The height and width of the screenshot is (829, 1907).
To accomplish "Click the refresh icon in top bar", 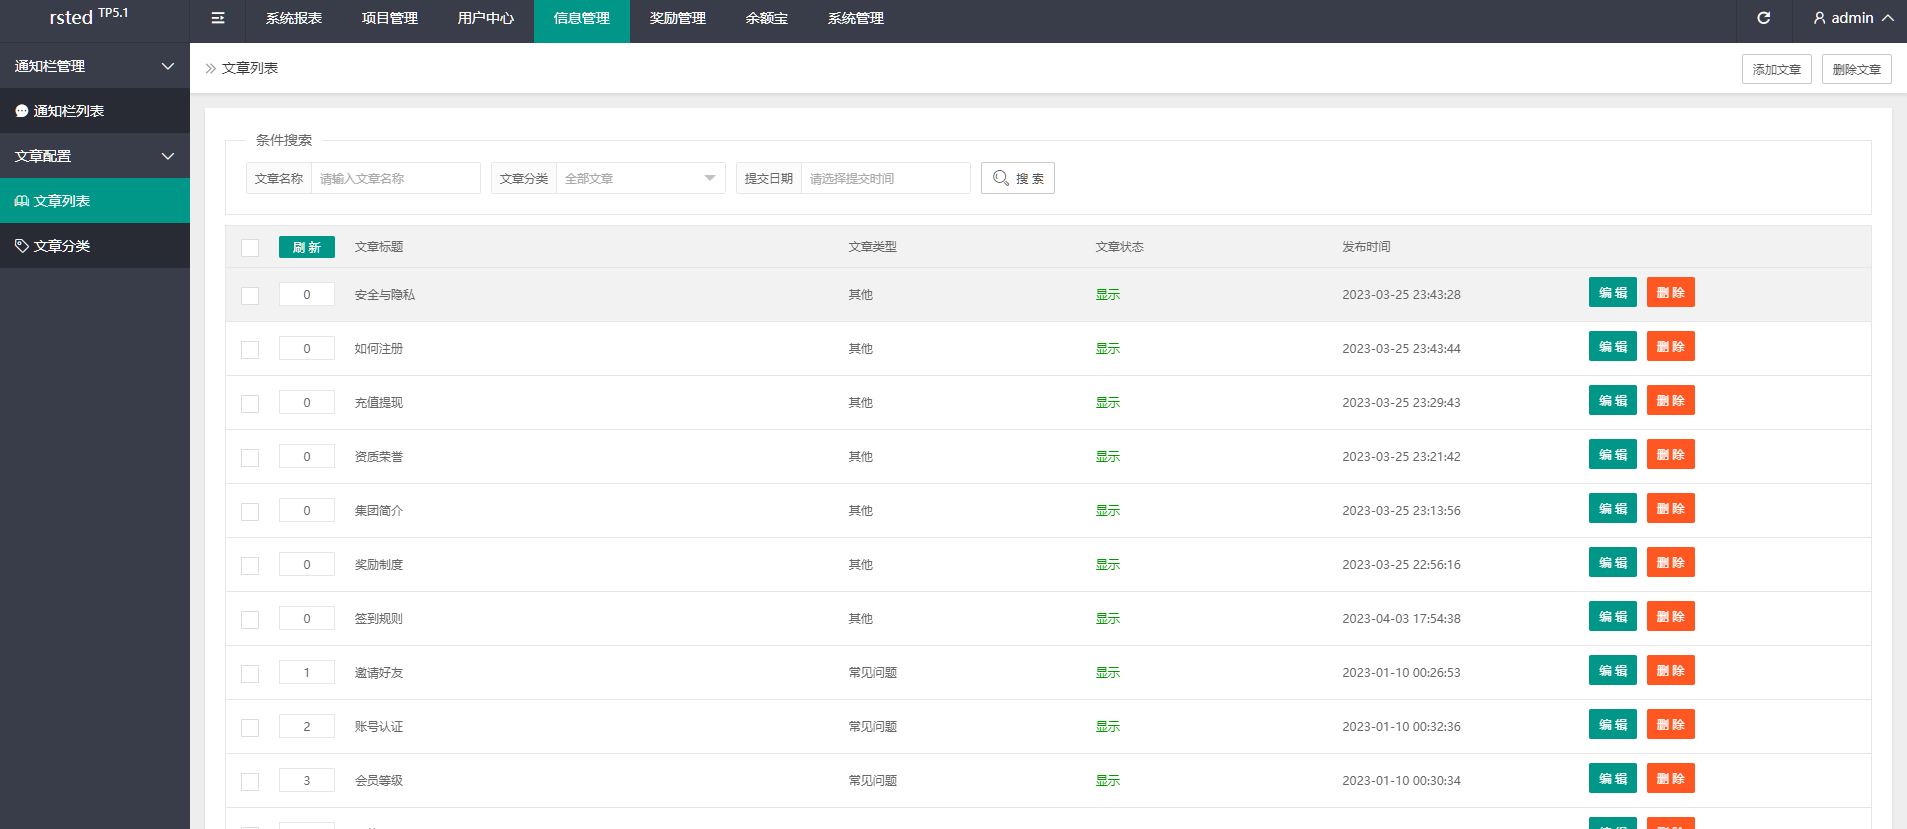I will coord(1764,18).
